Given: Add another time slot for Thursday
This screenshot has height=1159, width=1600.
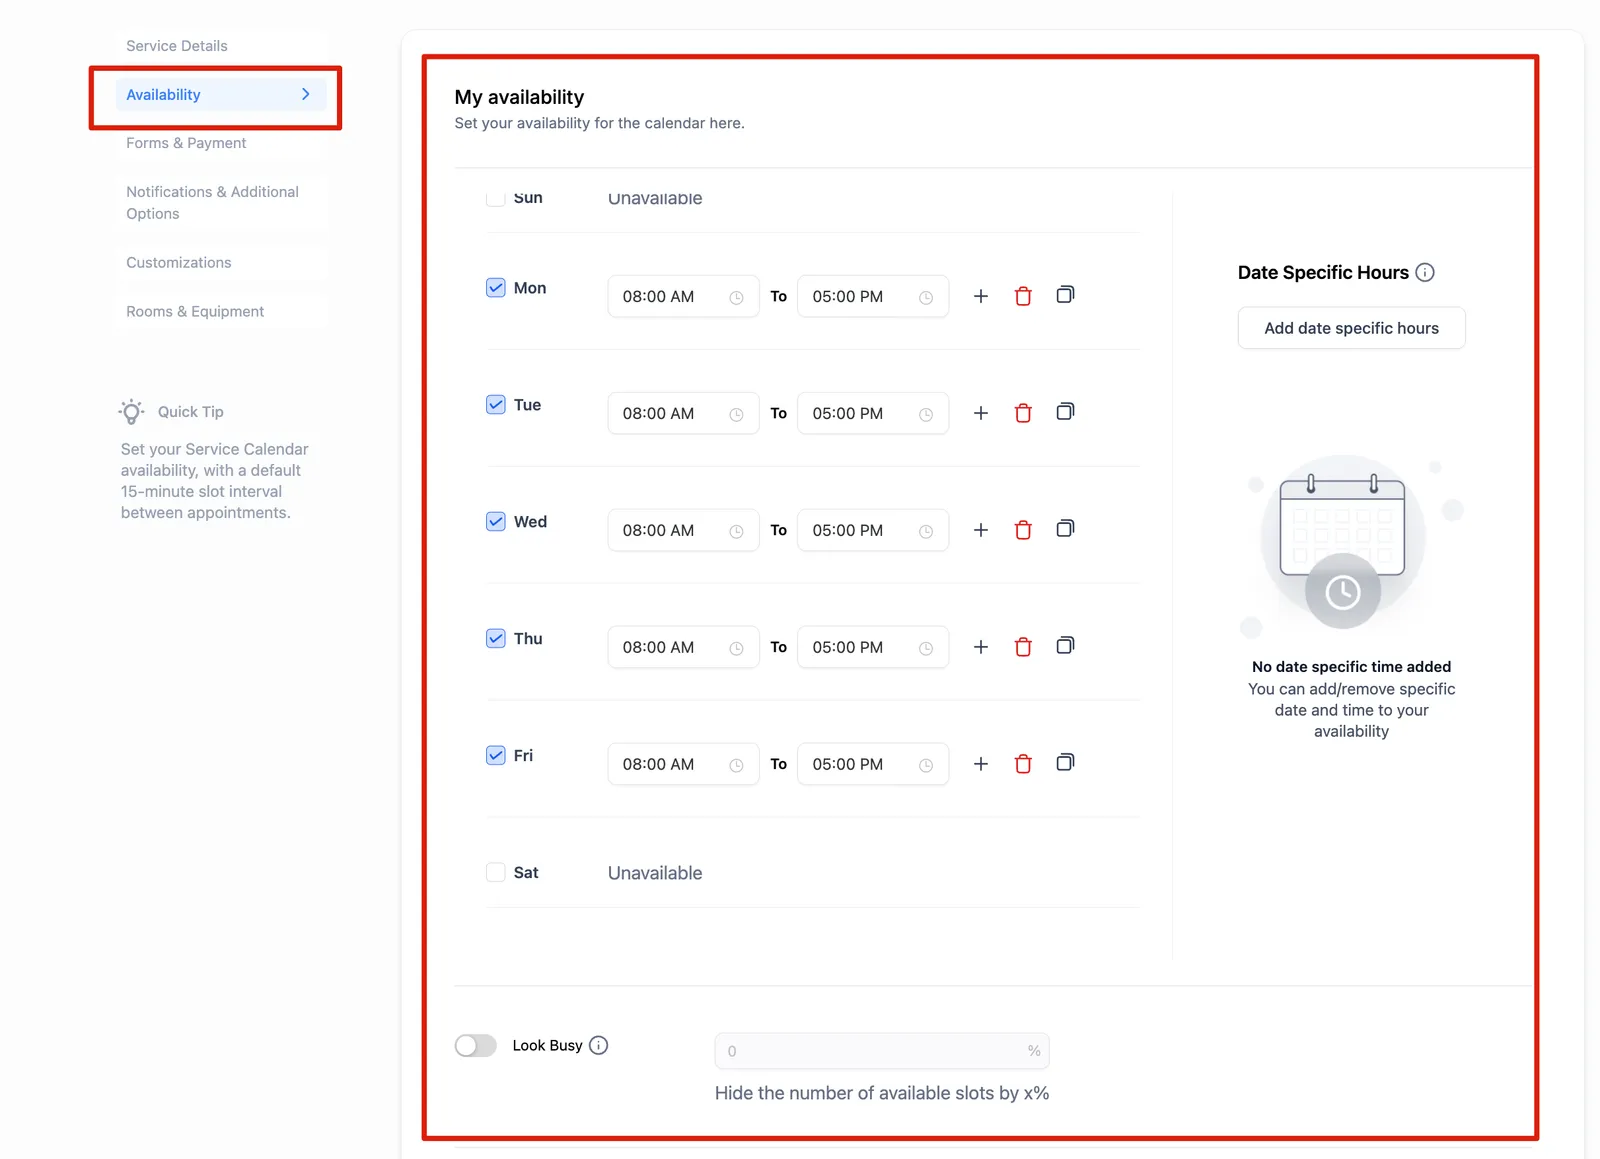Looking at the screenshot, I should (981, 647).
